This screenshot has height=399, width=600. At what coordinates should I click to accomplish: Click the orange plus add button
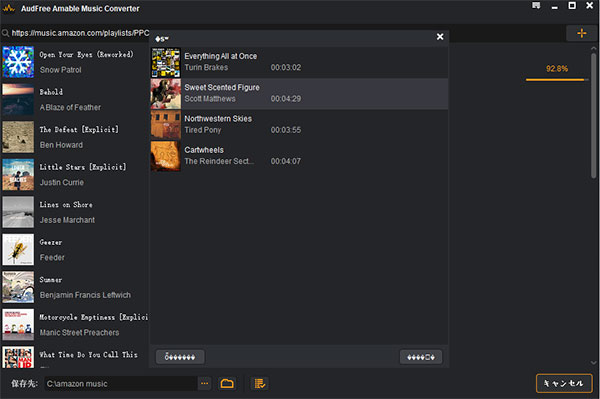pyautogui.click(x=582, y=33)
